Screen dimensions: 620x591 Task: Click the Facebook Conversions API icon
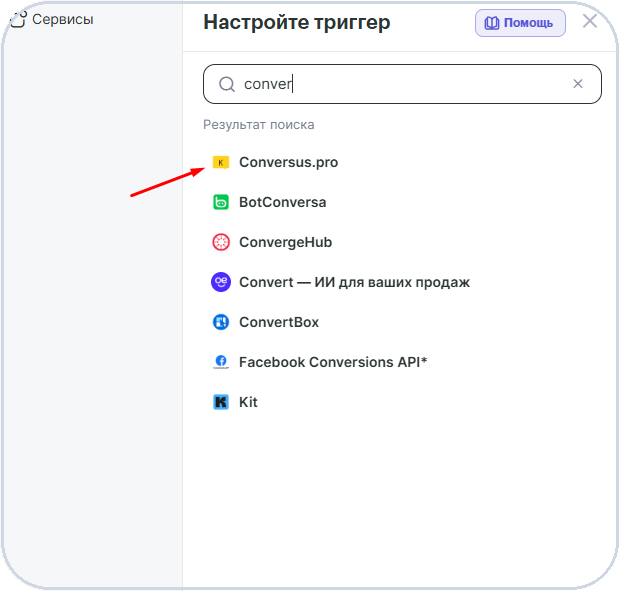tap(221, 362)
